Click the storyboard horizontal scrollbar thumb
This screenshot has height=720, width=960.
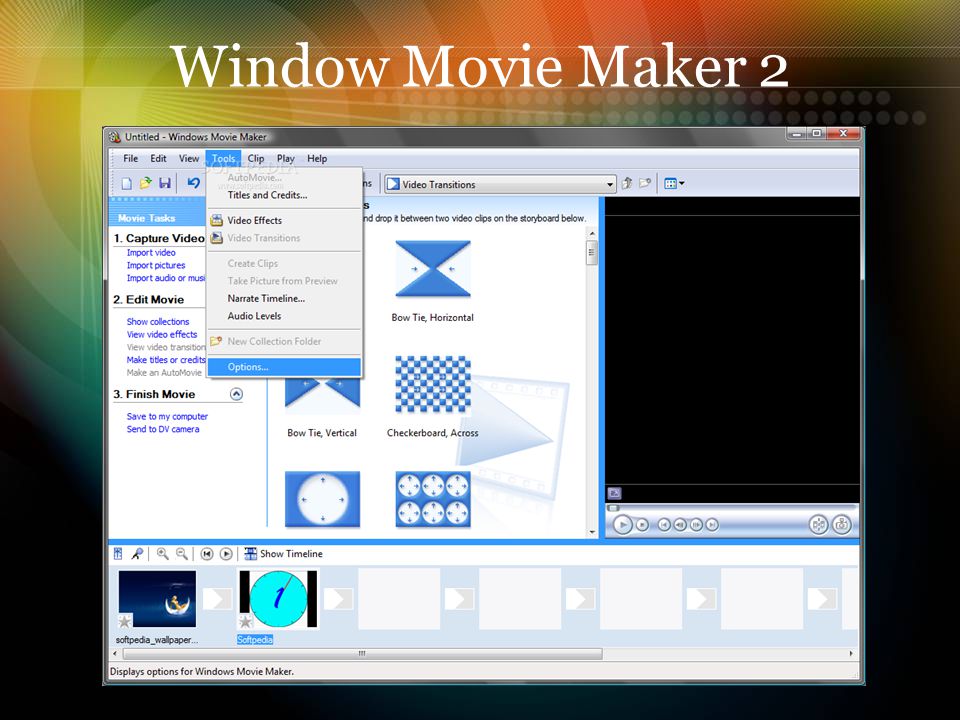(362, 653)
